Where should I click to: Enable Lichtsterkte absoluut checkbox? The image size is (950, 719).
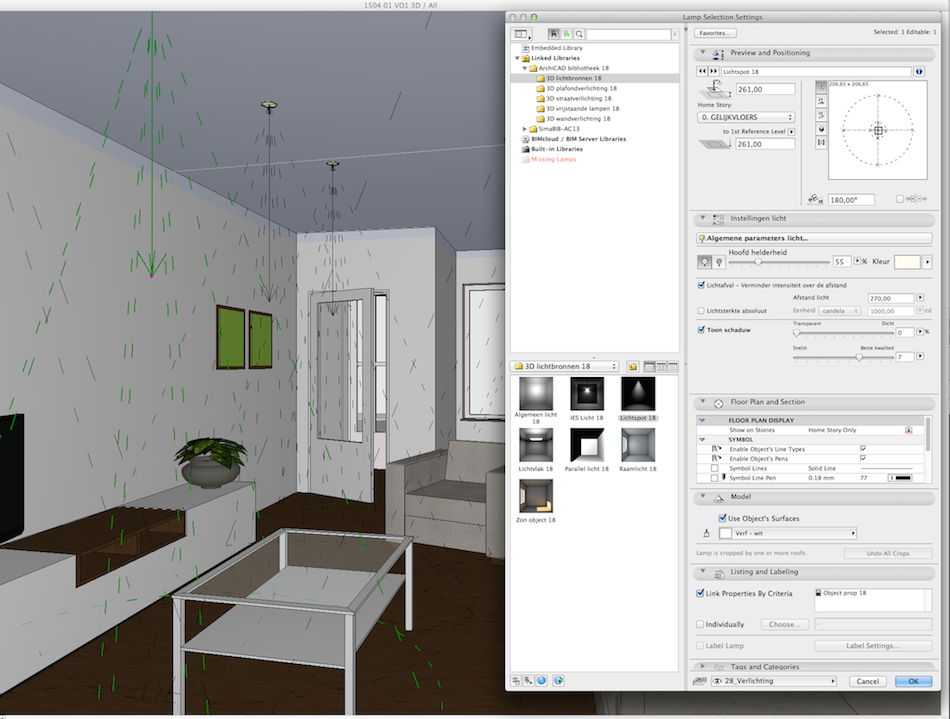click(702, 311)
